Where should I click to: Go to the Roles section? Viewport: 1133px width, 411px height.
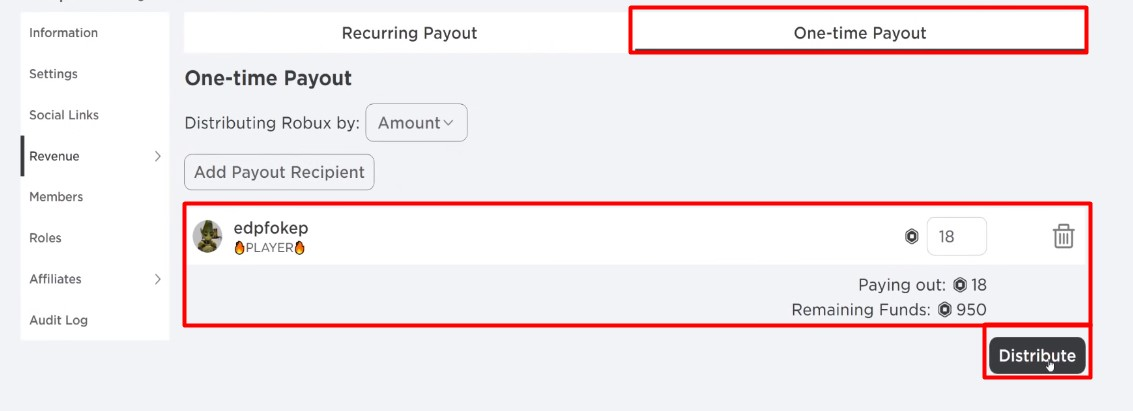(46, 238)
